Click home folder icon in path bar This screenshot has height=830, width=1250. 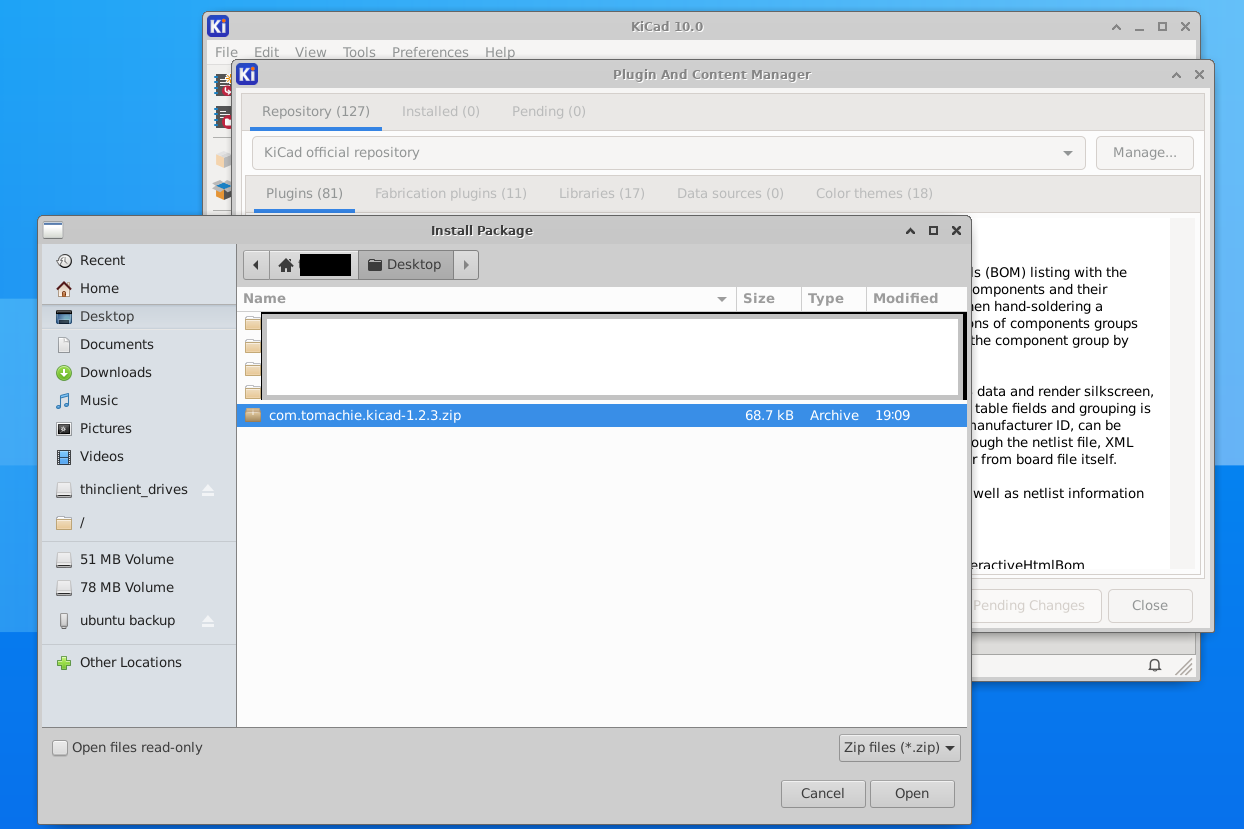[286, 265]
